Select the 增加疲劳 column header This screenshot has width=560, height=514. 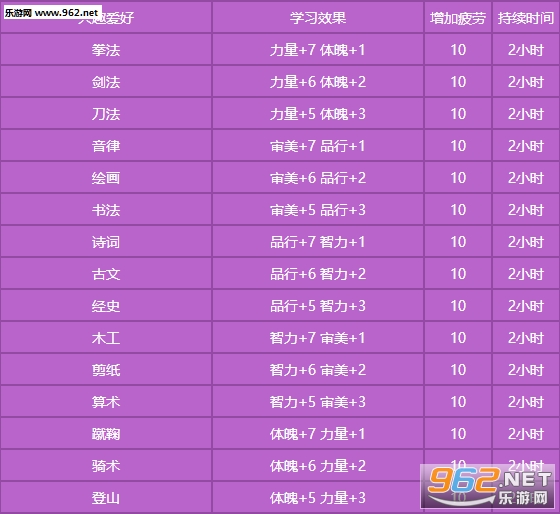[x=458, y=18]
